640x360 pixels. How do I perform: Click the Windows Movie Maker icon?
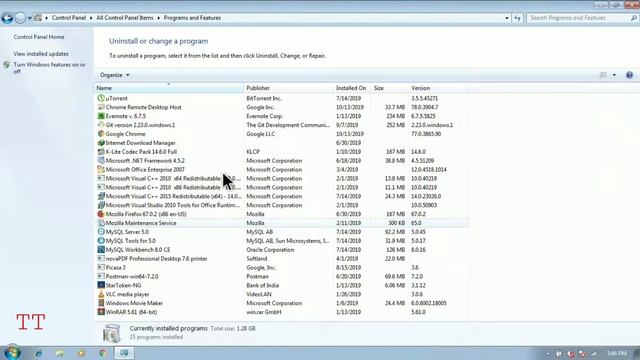[101, 303]
